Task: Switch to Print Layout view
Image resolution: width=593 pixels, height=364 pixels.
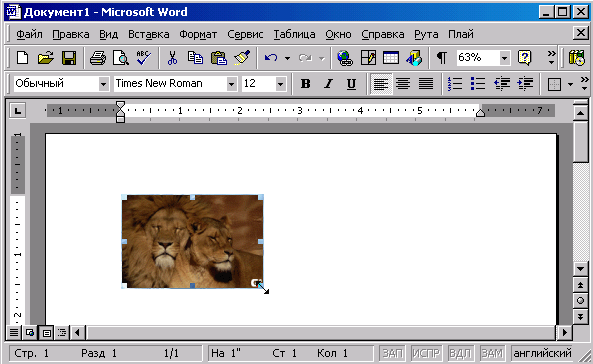Action: tap(47, 333)
